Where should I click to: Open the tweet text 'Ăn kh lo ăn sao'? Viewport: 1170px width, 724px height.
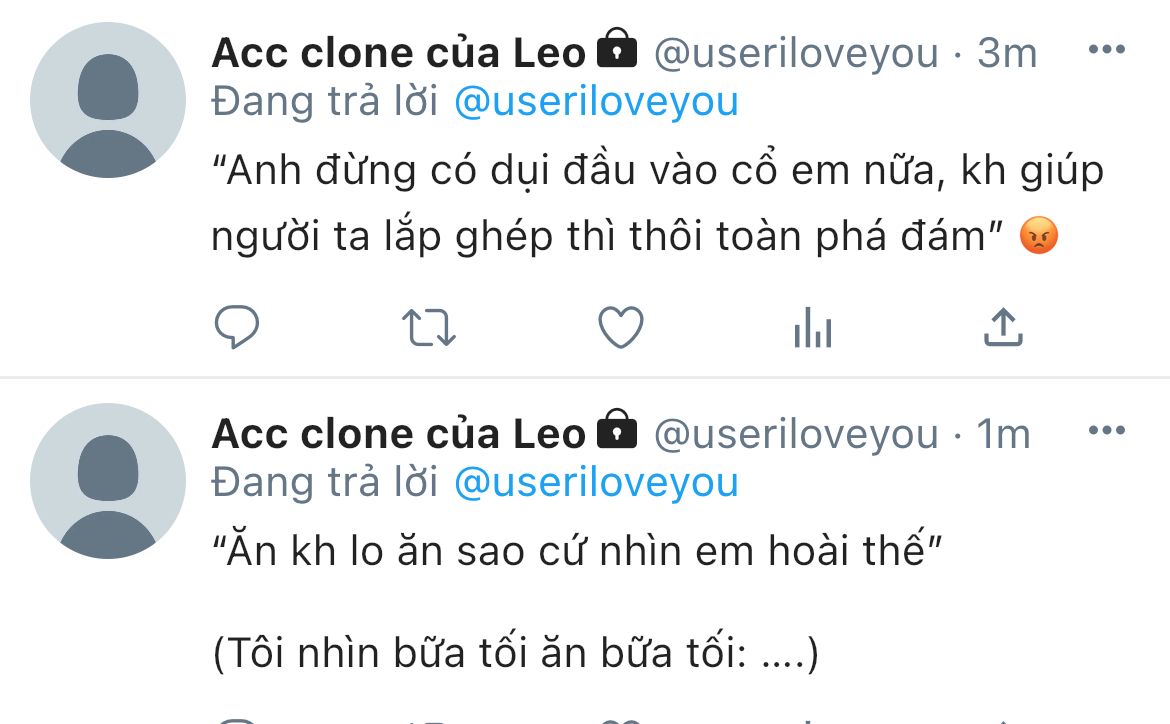[578, 551]
